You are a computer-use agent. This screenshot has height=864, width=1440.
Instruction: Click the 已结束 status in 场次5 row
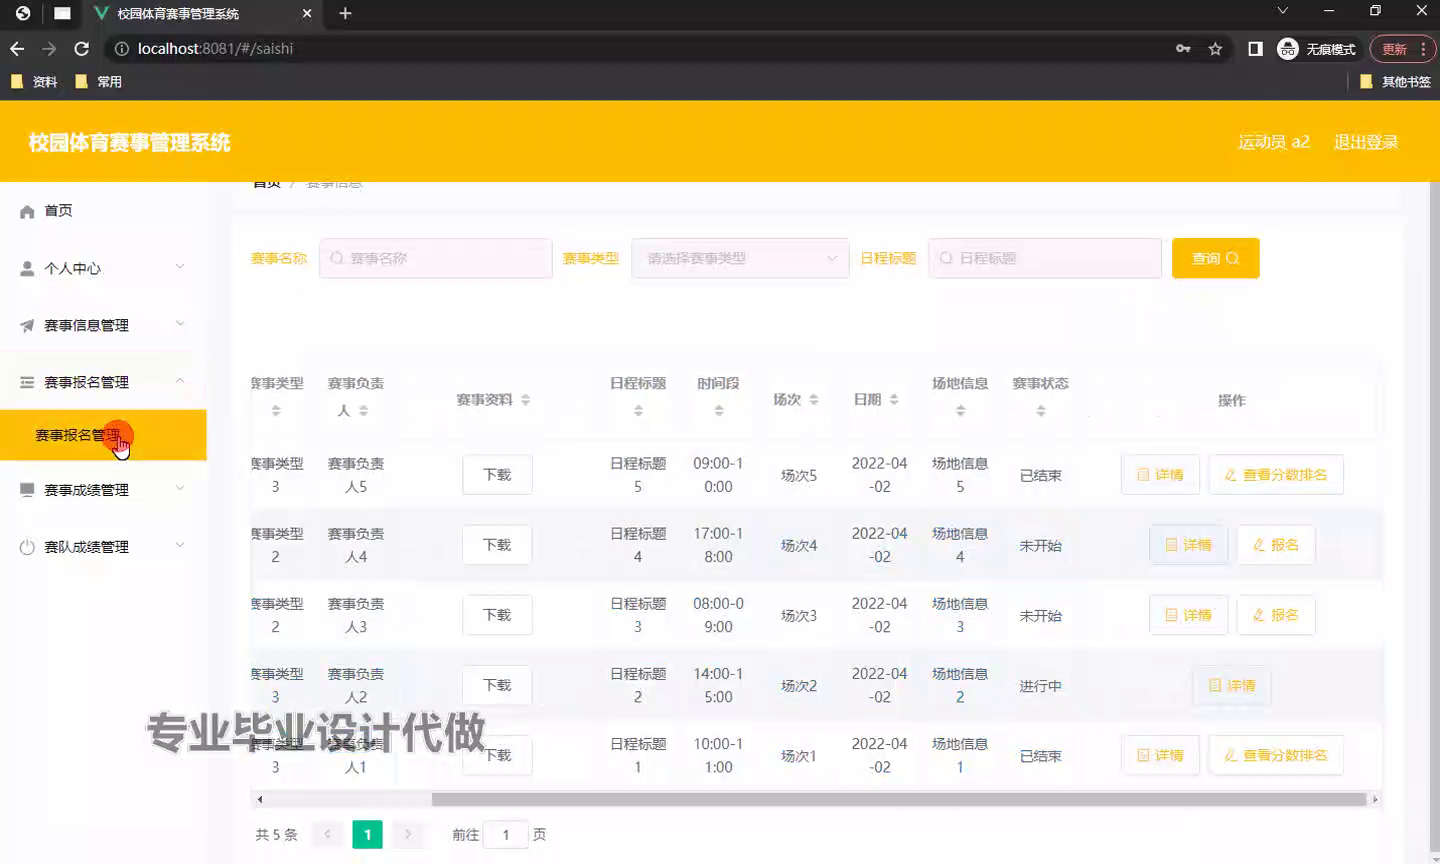point(1040,475)
